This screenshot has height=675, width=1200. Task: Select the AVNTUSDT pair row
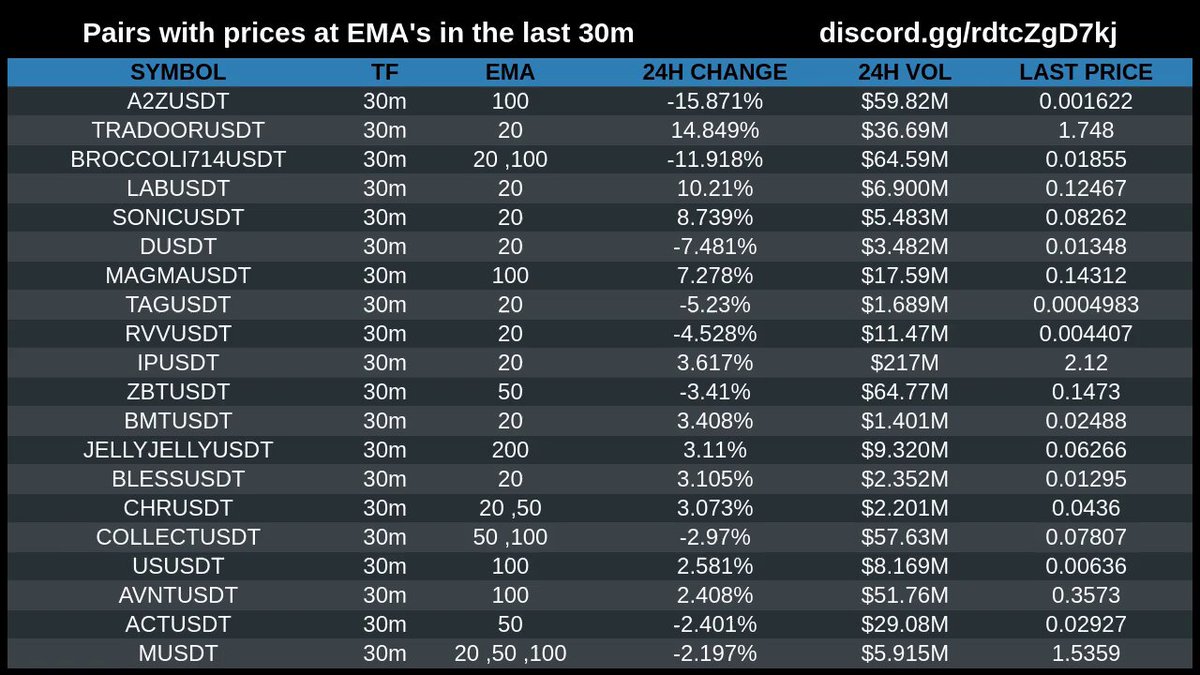[x=178, y=595]
